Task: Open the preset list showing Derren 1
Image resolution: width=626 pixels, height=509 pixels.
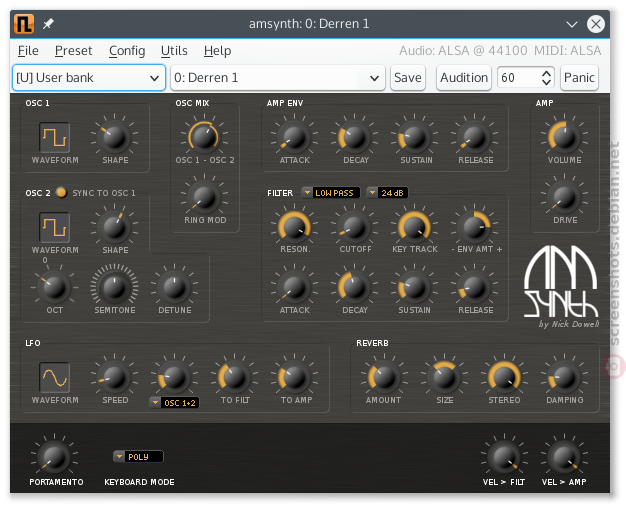Action: (277, 78)
